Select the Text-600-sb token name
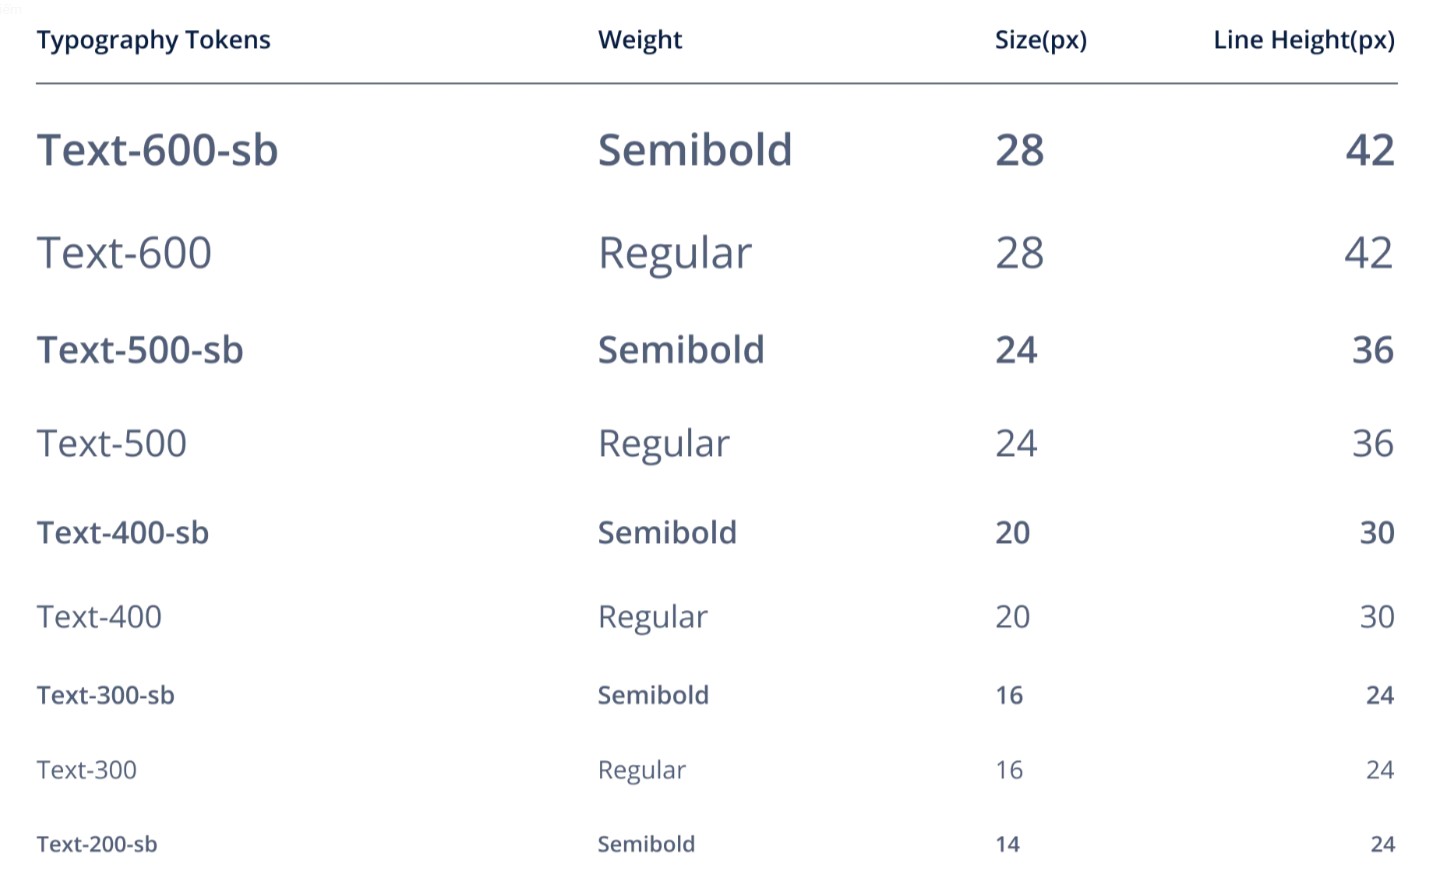The width and height of the screenshot is (1439, 886). coord(157,150)
